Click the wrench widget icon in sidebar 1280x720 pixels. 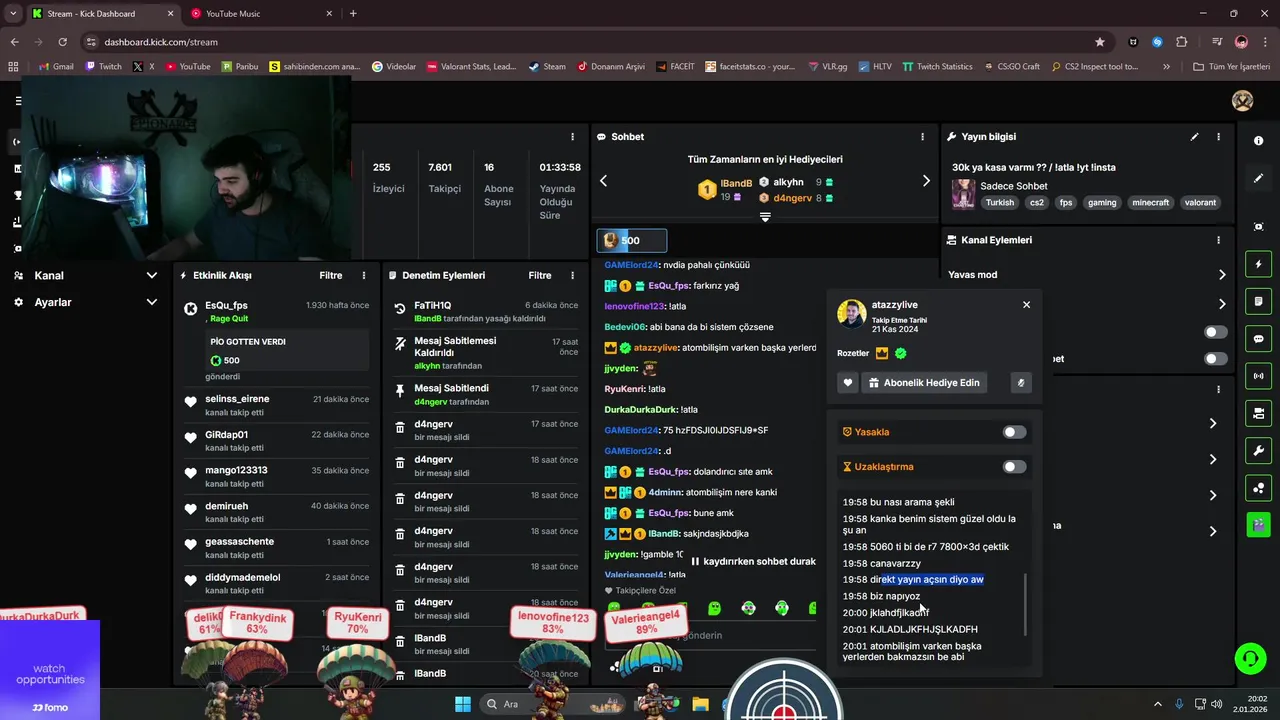(x=1258, y=450)
